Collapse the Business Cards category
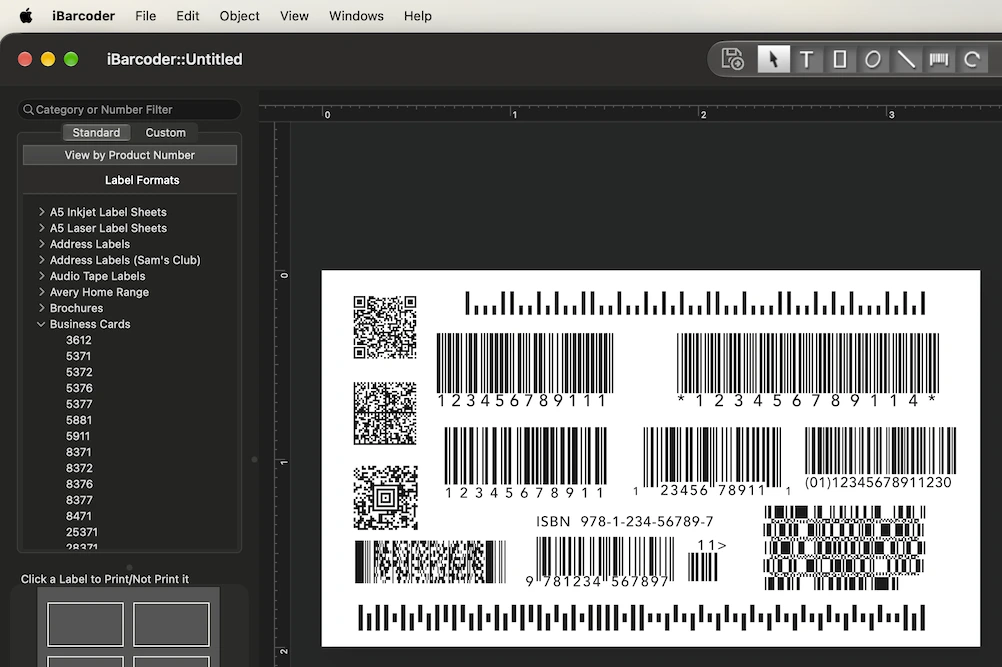This screenshot has width=1002, height=667. (42, 324)
